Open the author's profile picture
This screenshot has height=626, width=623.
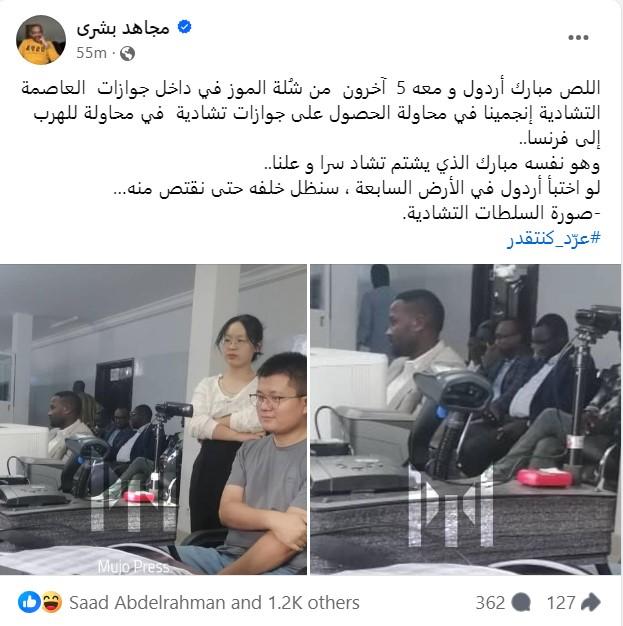pos(41,40)
